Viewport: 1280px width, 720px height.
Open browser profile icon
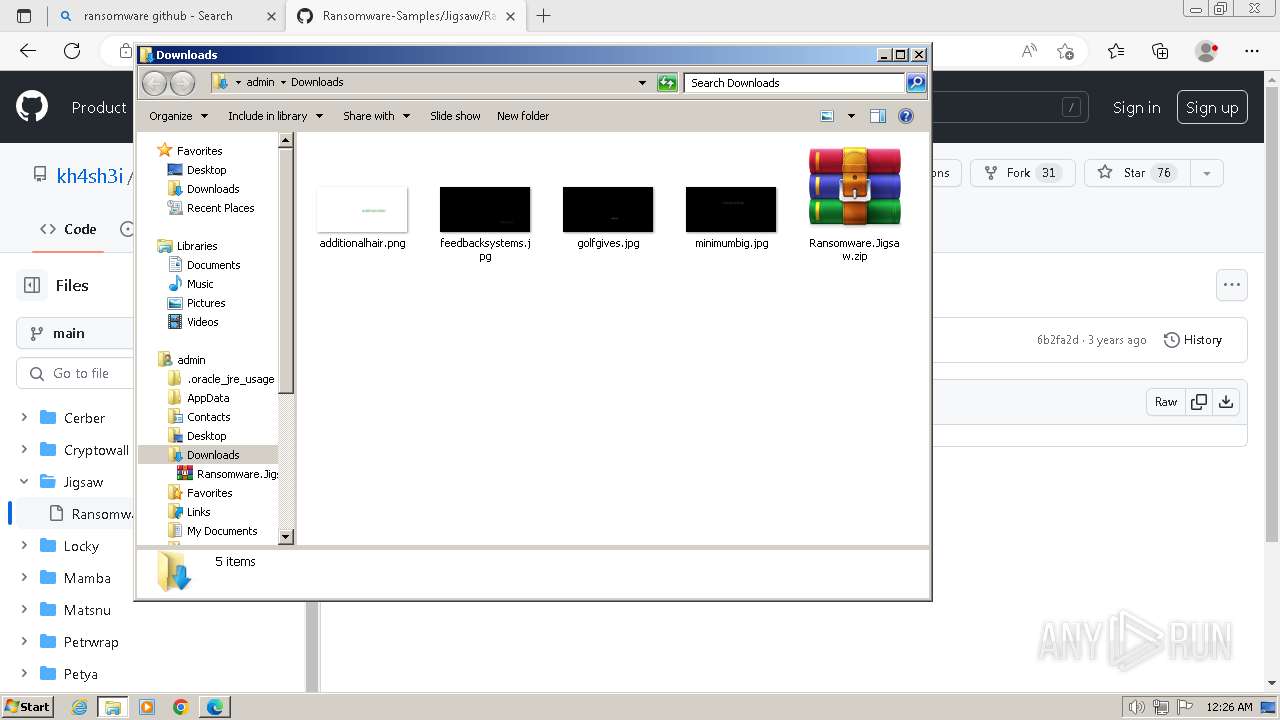click(1207, 51)
